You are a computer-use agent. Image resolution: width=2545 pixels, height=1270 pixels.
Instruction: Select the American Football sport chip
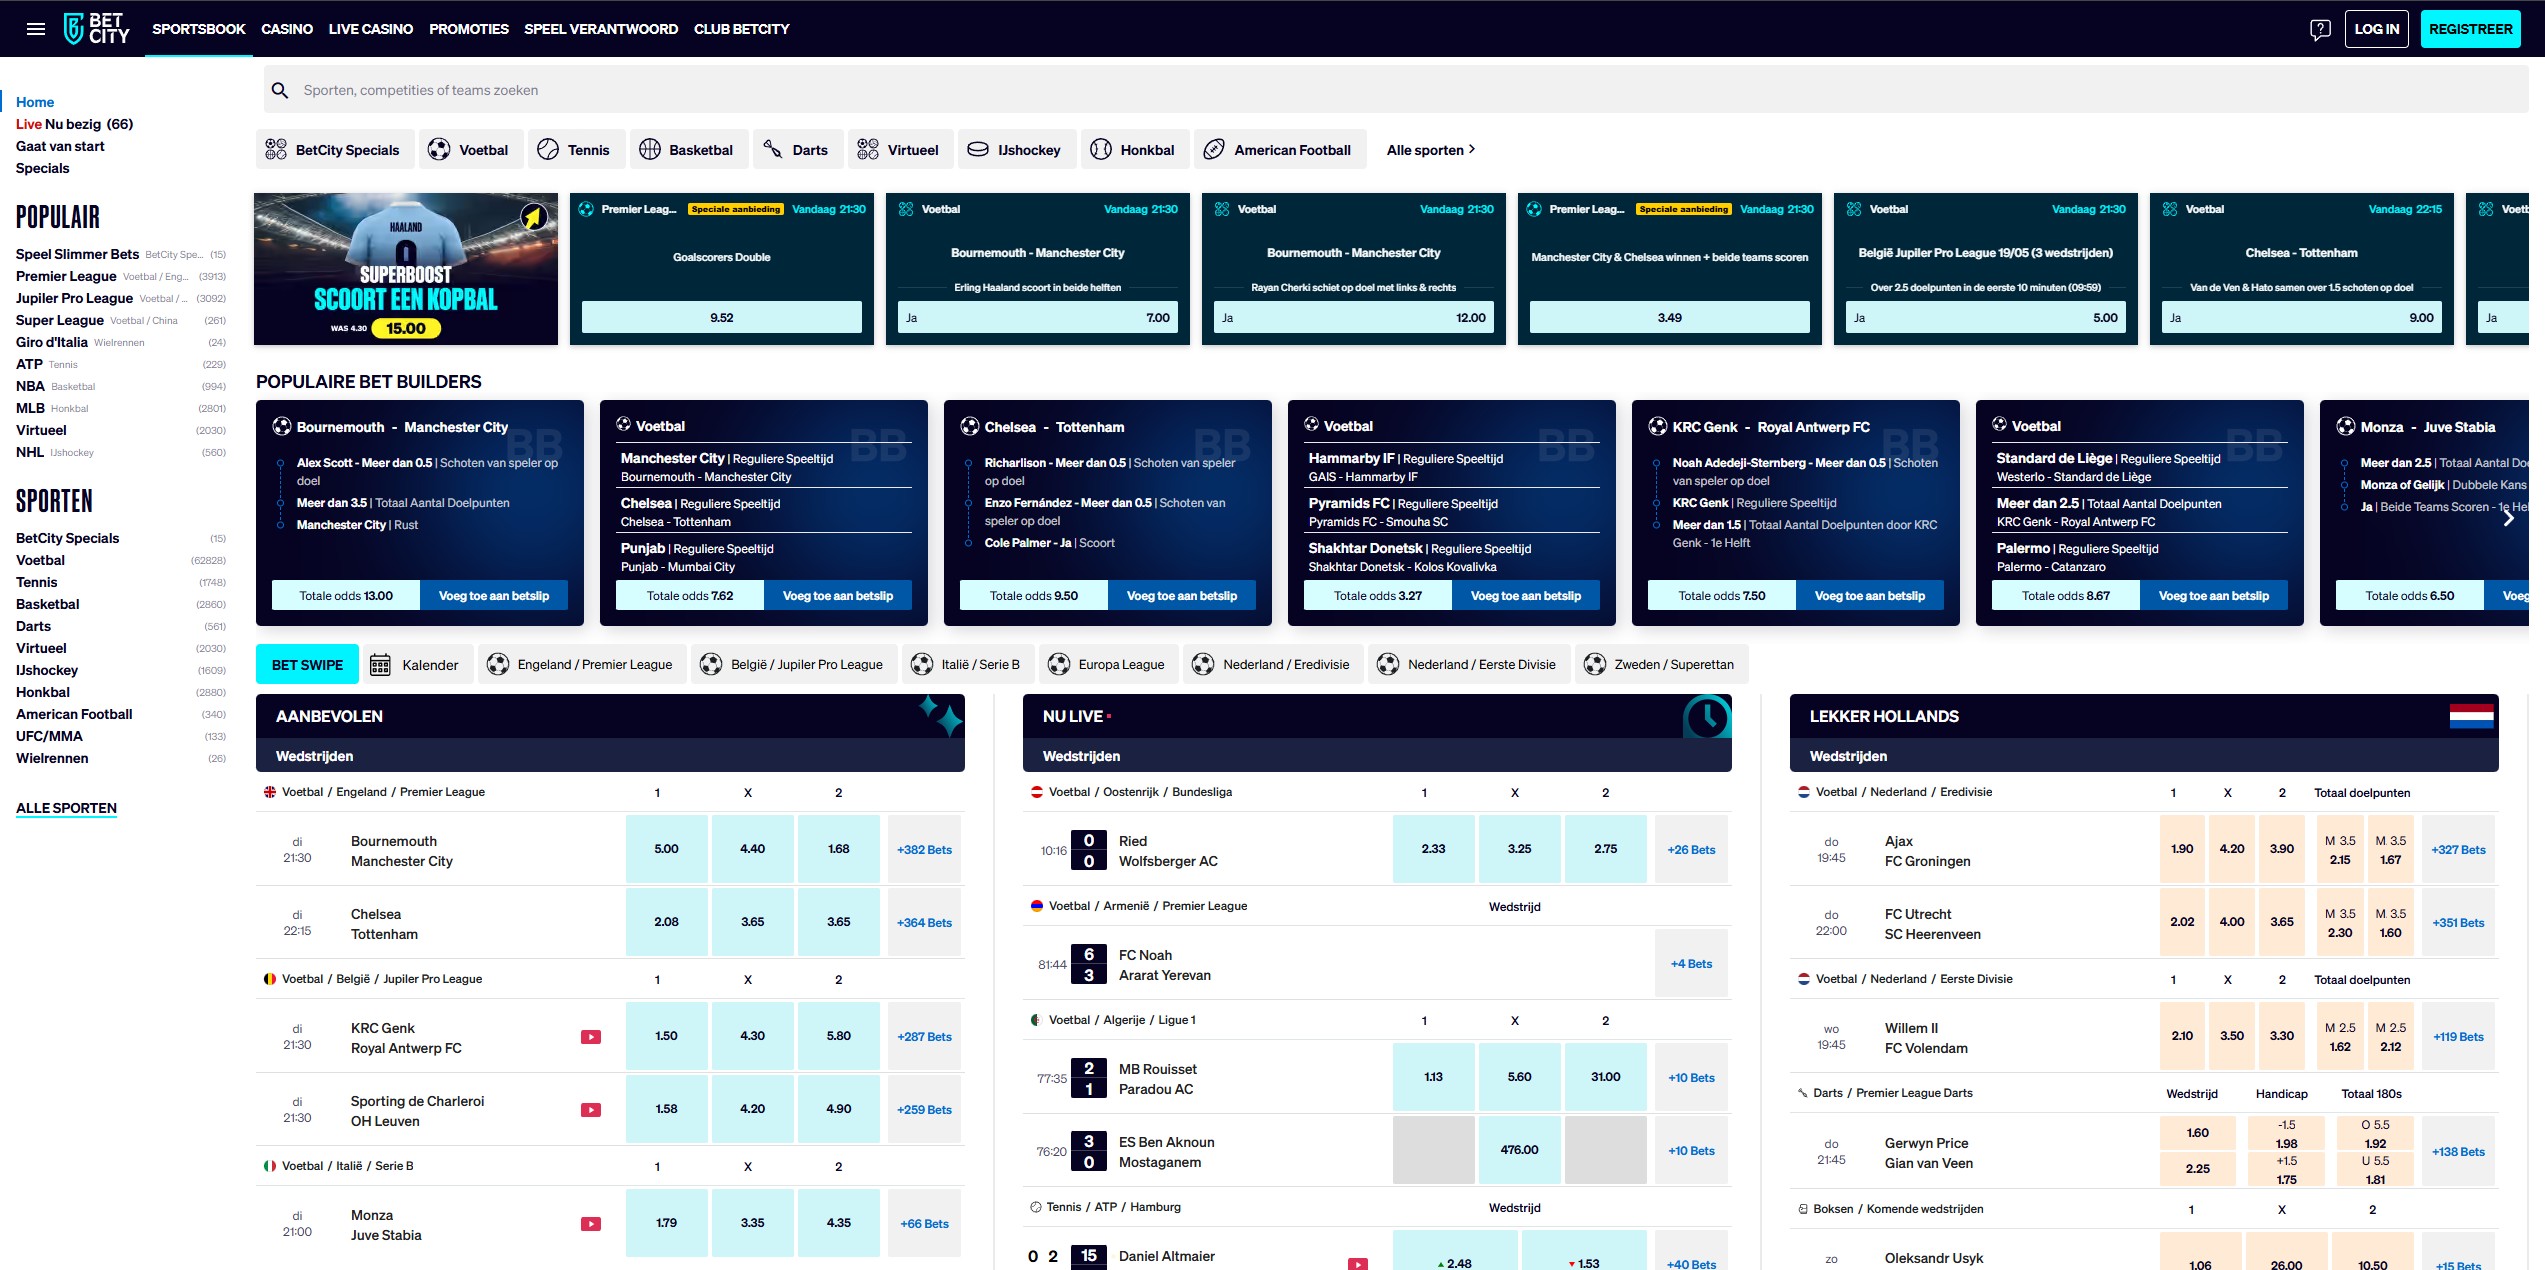(x=1278, y=150)
